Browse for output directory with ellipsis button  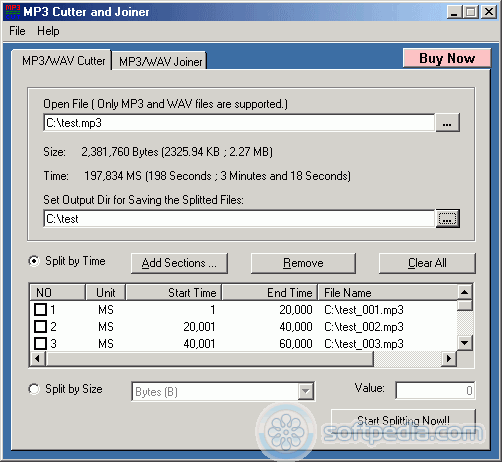click(x=447, y=219)
